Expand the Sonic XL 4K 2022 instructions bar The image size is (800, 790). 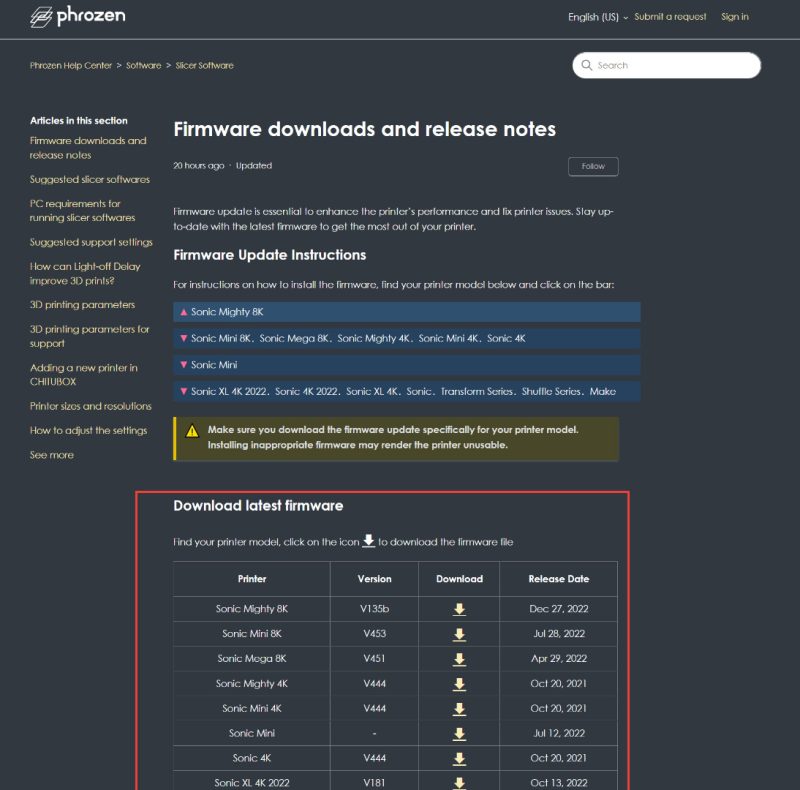pos(407,391)
